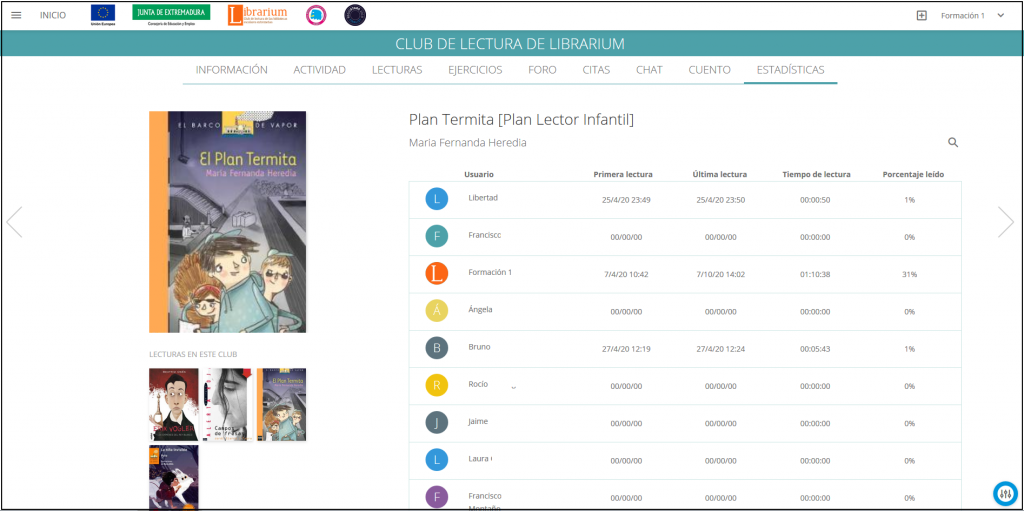Image resolution: width=1024 pixels, height=511 pixels.
Task: Click the search magnifier icon above table
Action: [x=953, y=142]
